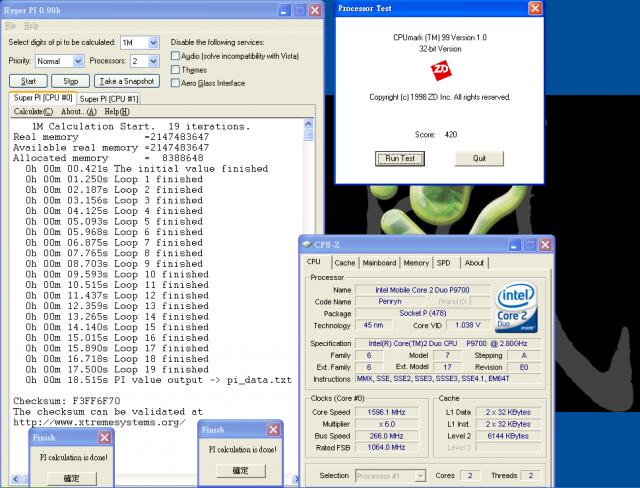
Task: Close the right Finish dialog
Action: tap(273, 429)
